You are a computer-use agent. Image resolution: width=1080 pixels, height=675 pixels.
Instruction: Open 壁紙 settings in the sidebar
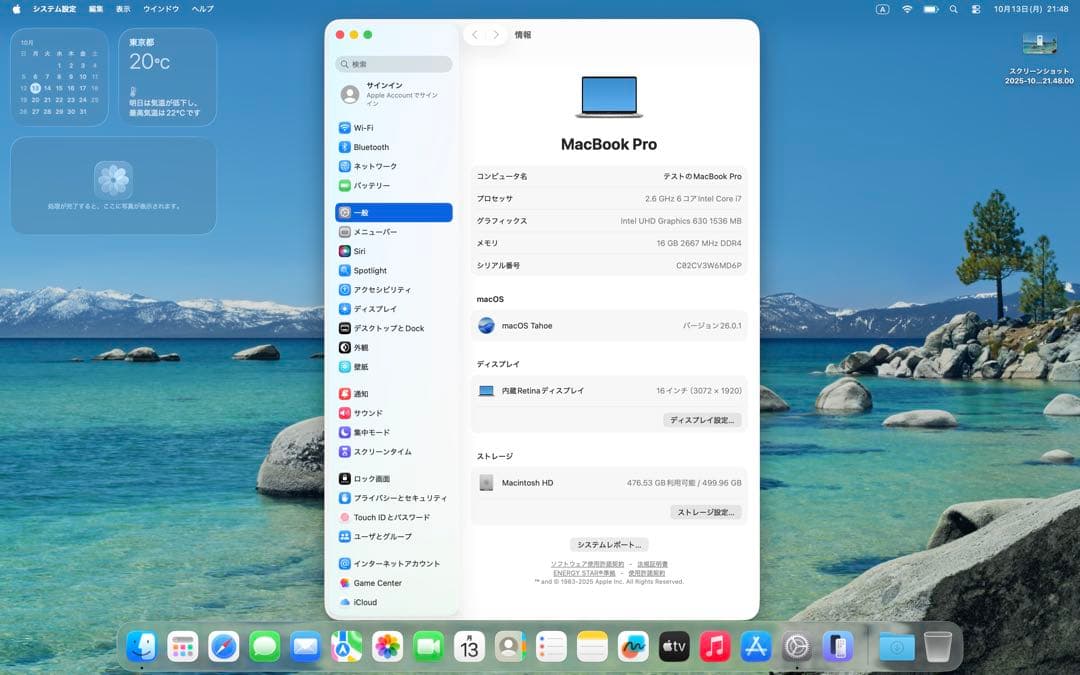coord(362,366)
